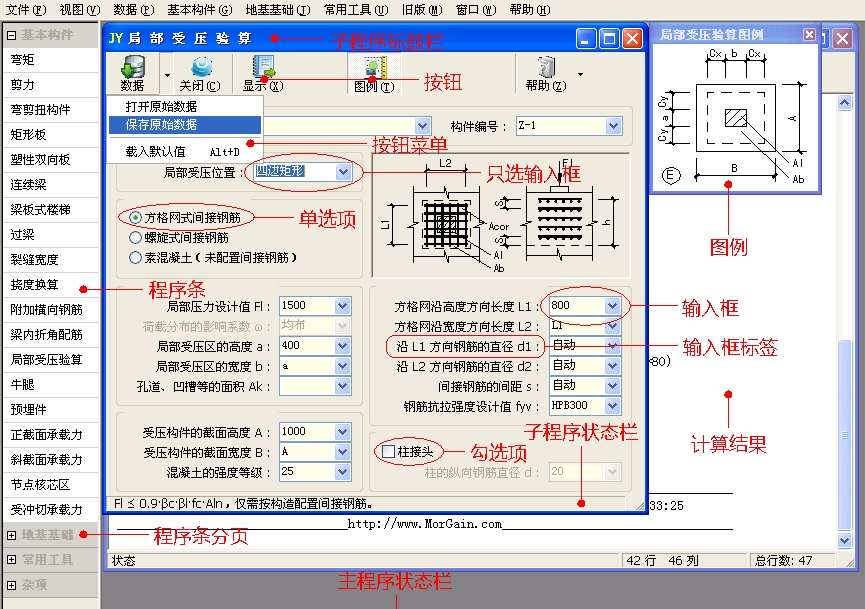Open the 方格网沿高度方向长度 L1 dropdown

(612, 306)
